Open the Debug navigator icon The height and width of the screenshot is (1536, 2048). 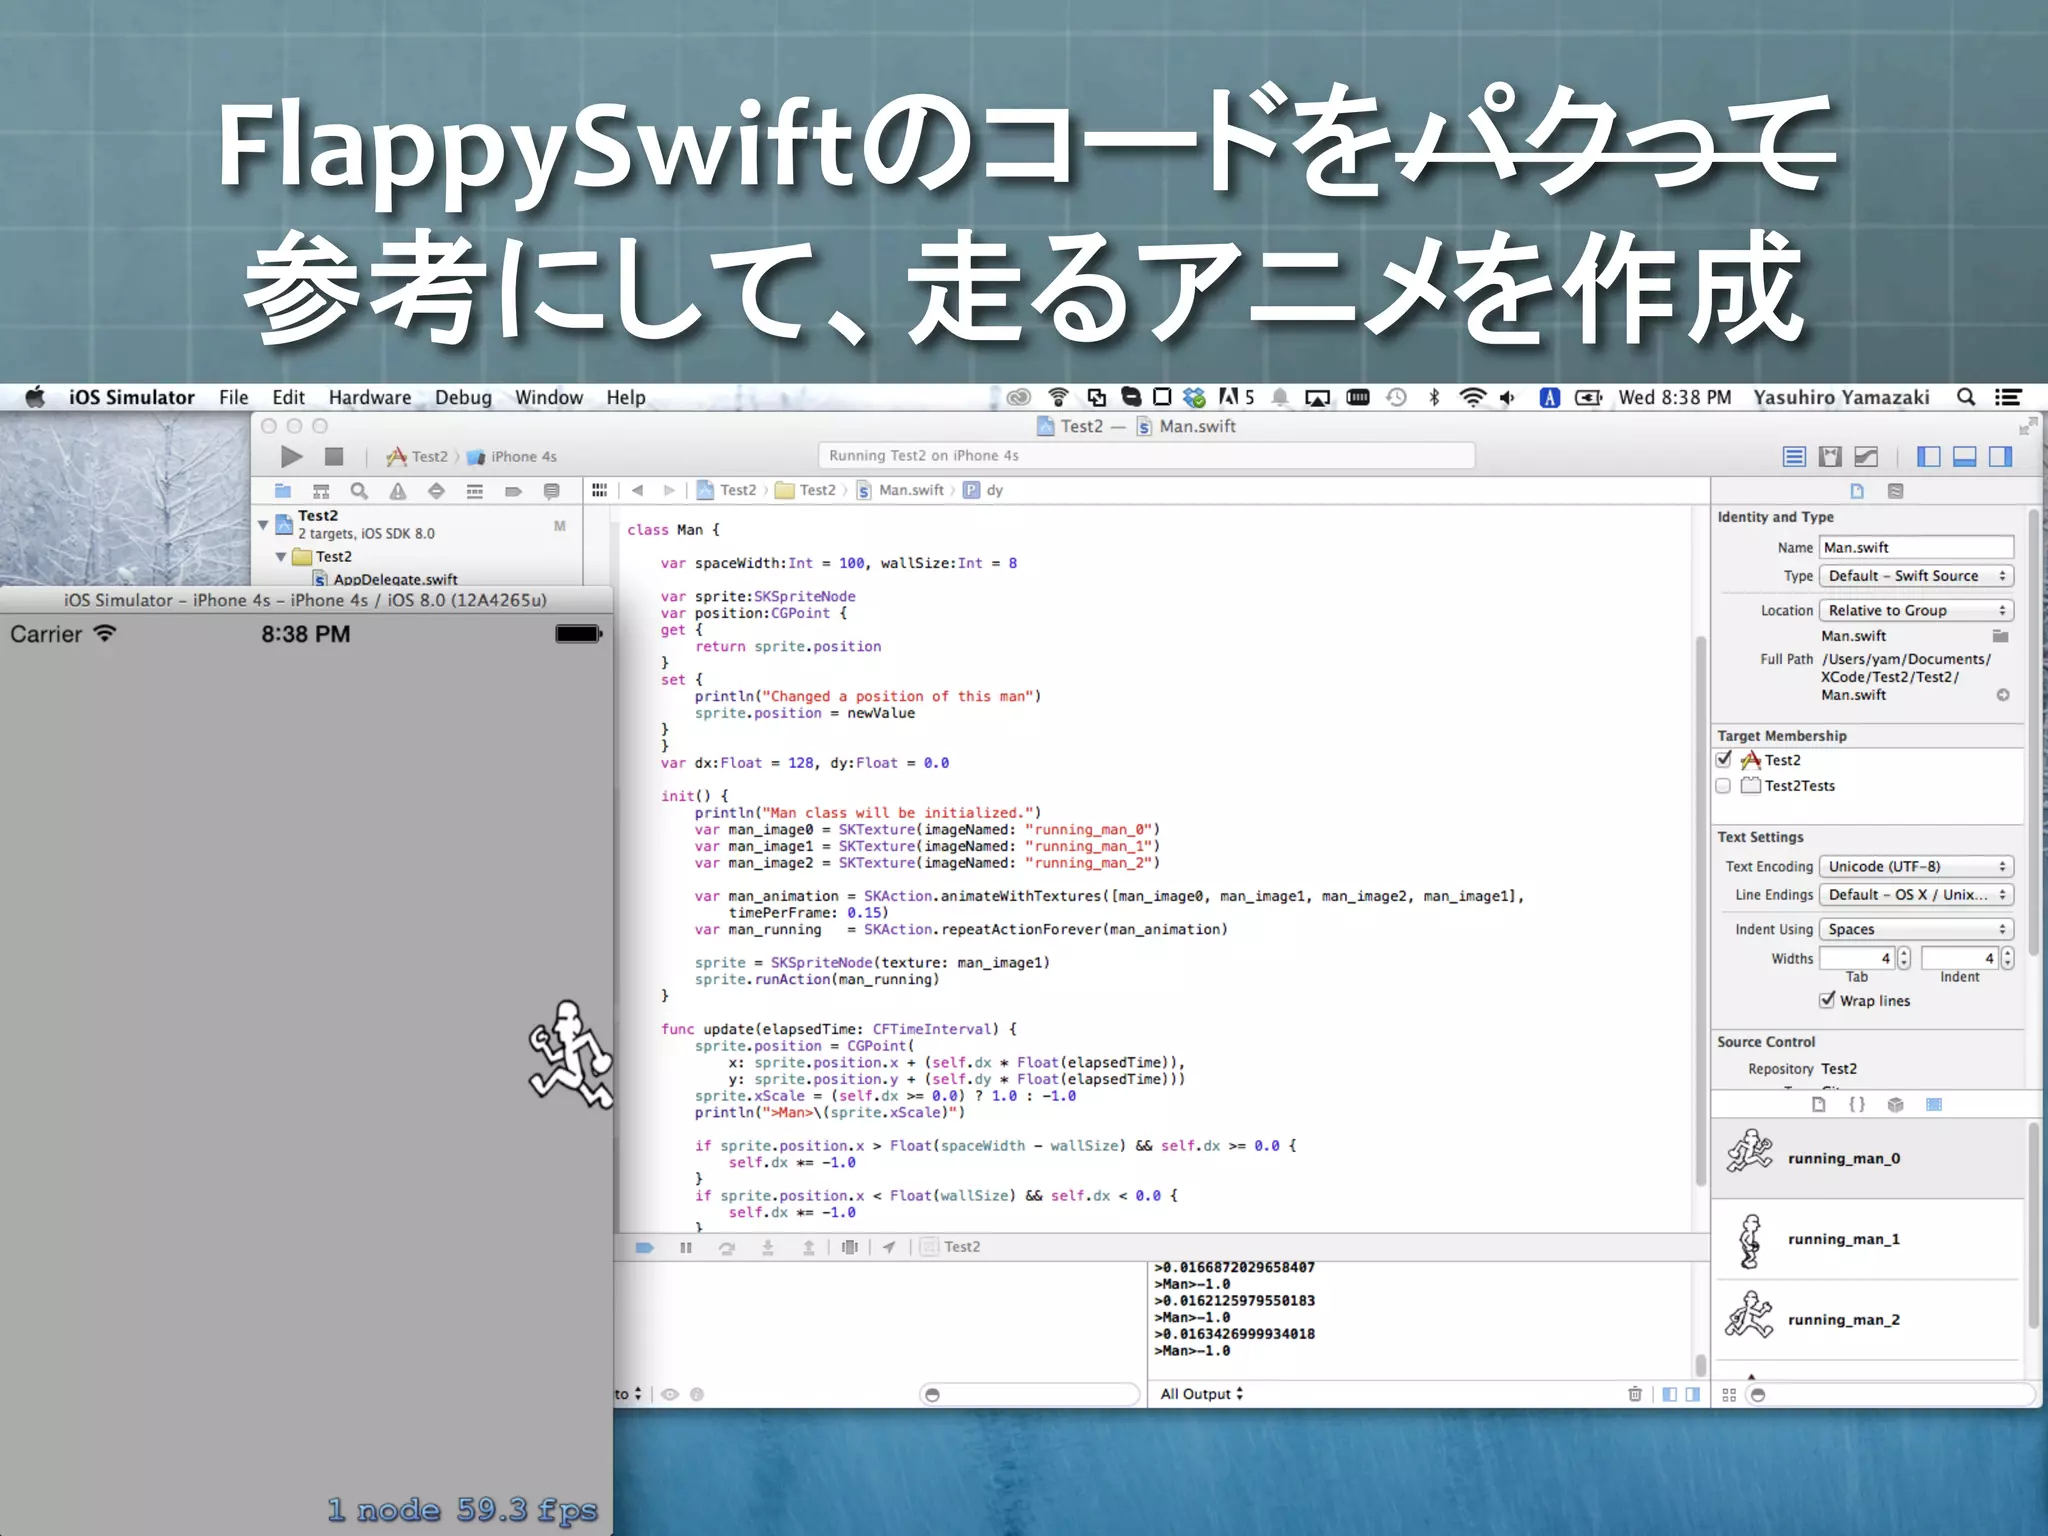[x=475, y=491]
